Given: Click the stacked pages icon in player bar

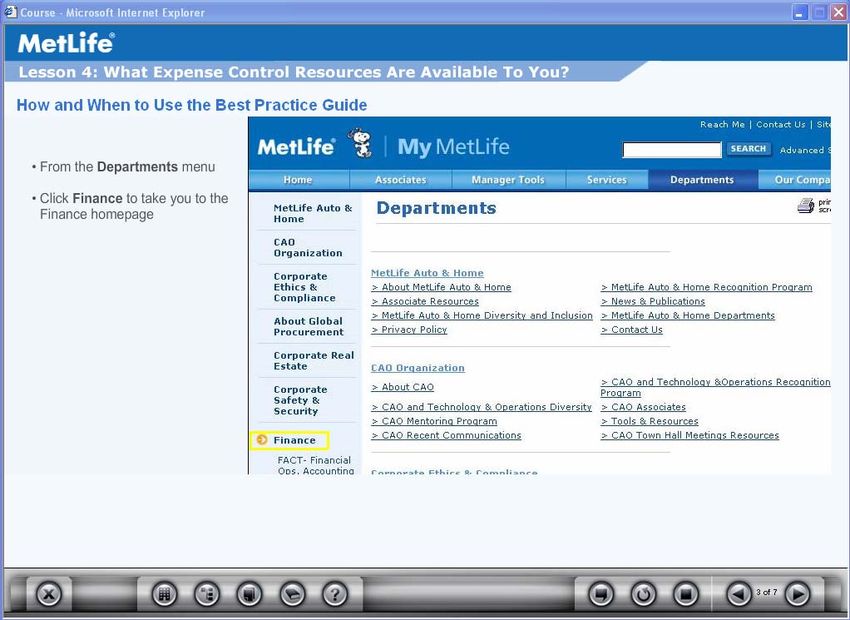Looking at the screenshot, I should pos(249,595).
